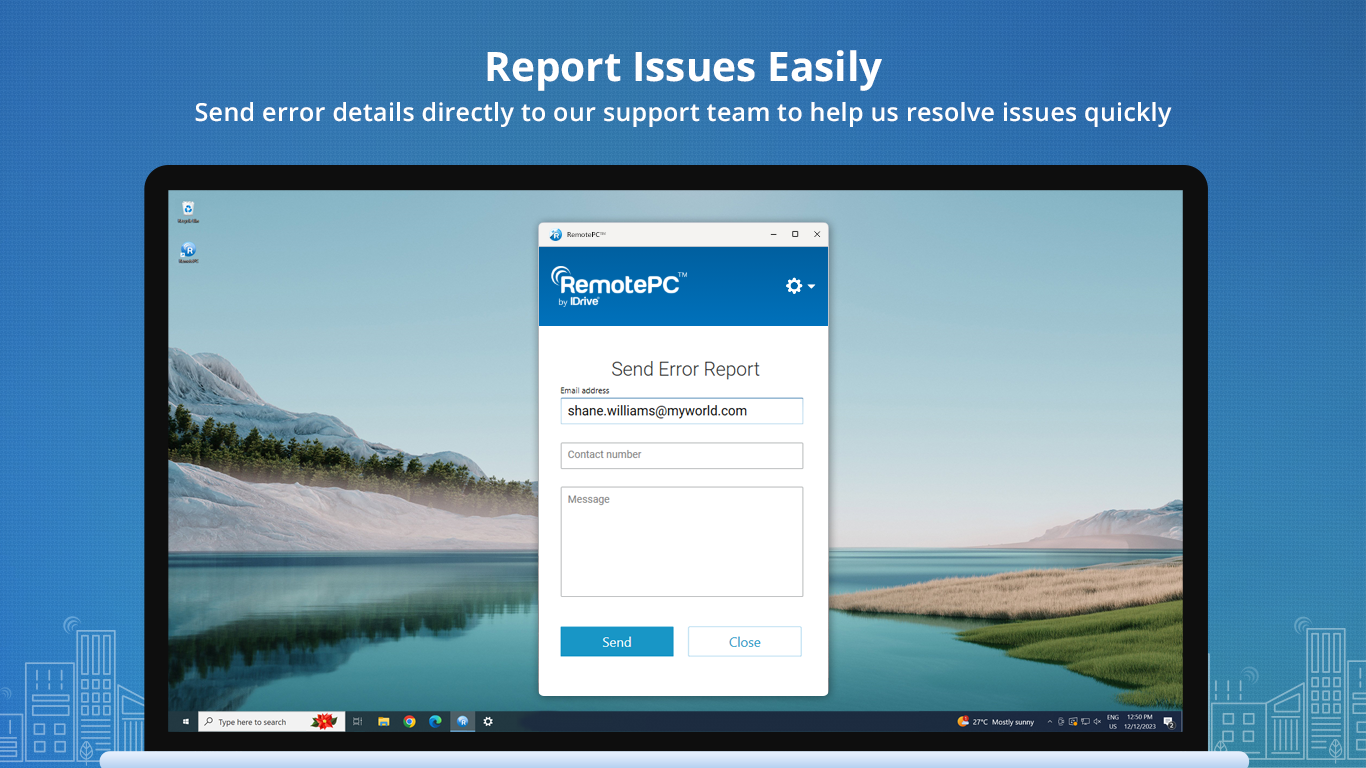Launch RemotePC from the desktop shortcut
The image size is (1366, 768).
click(x=189, y=250)
